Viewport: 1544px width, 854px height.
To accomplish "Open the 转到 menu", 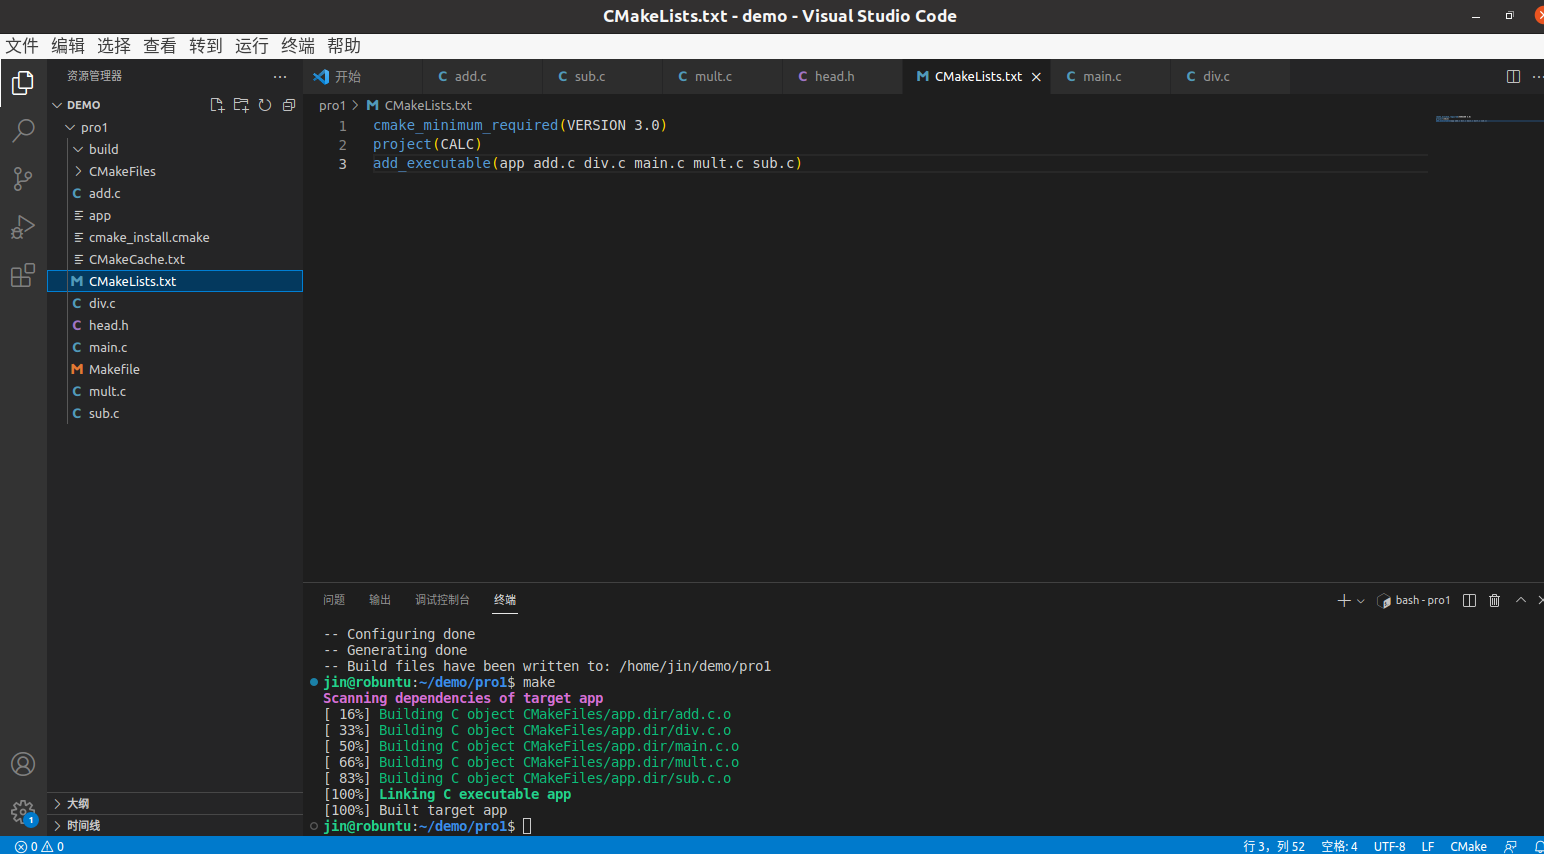I will (206, 46).
